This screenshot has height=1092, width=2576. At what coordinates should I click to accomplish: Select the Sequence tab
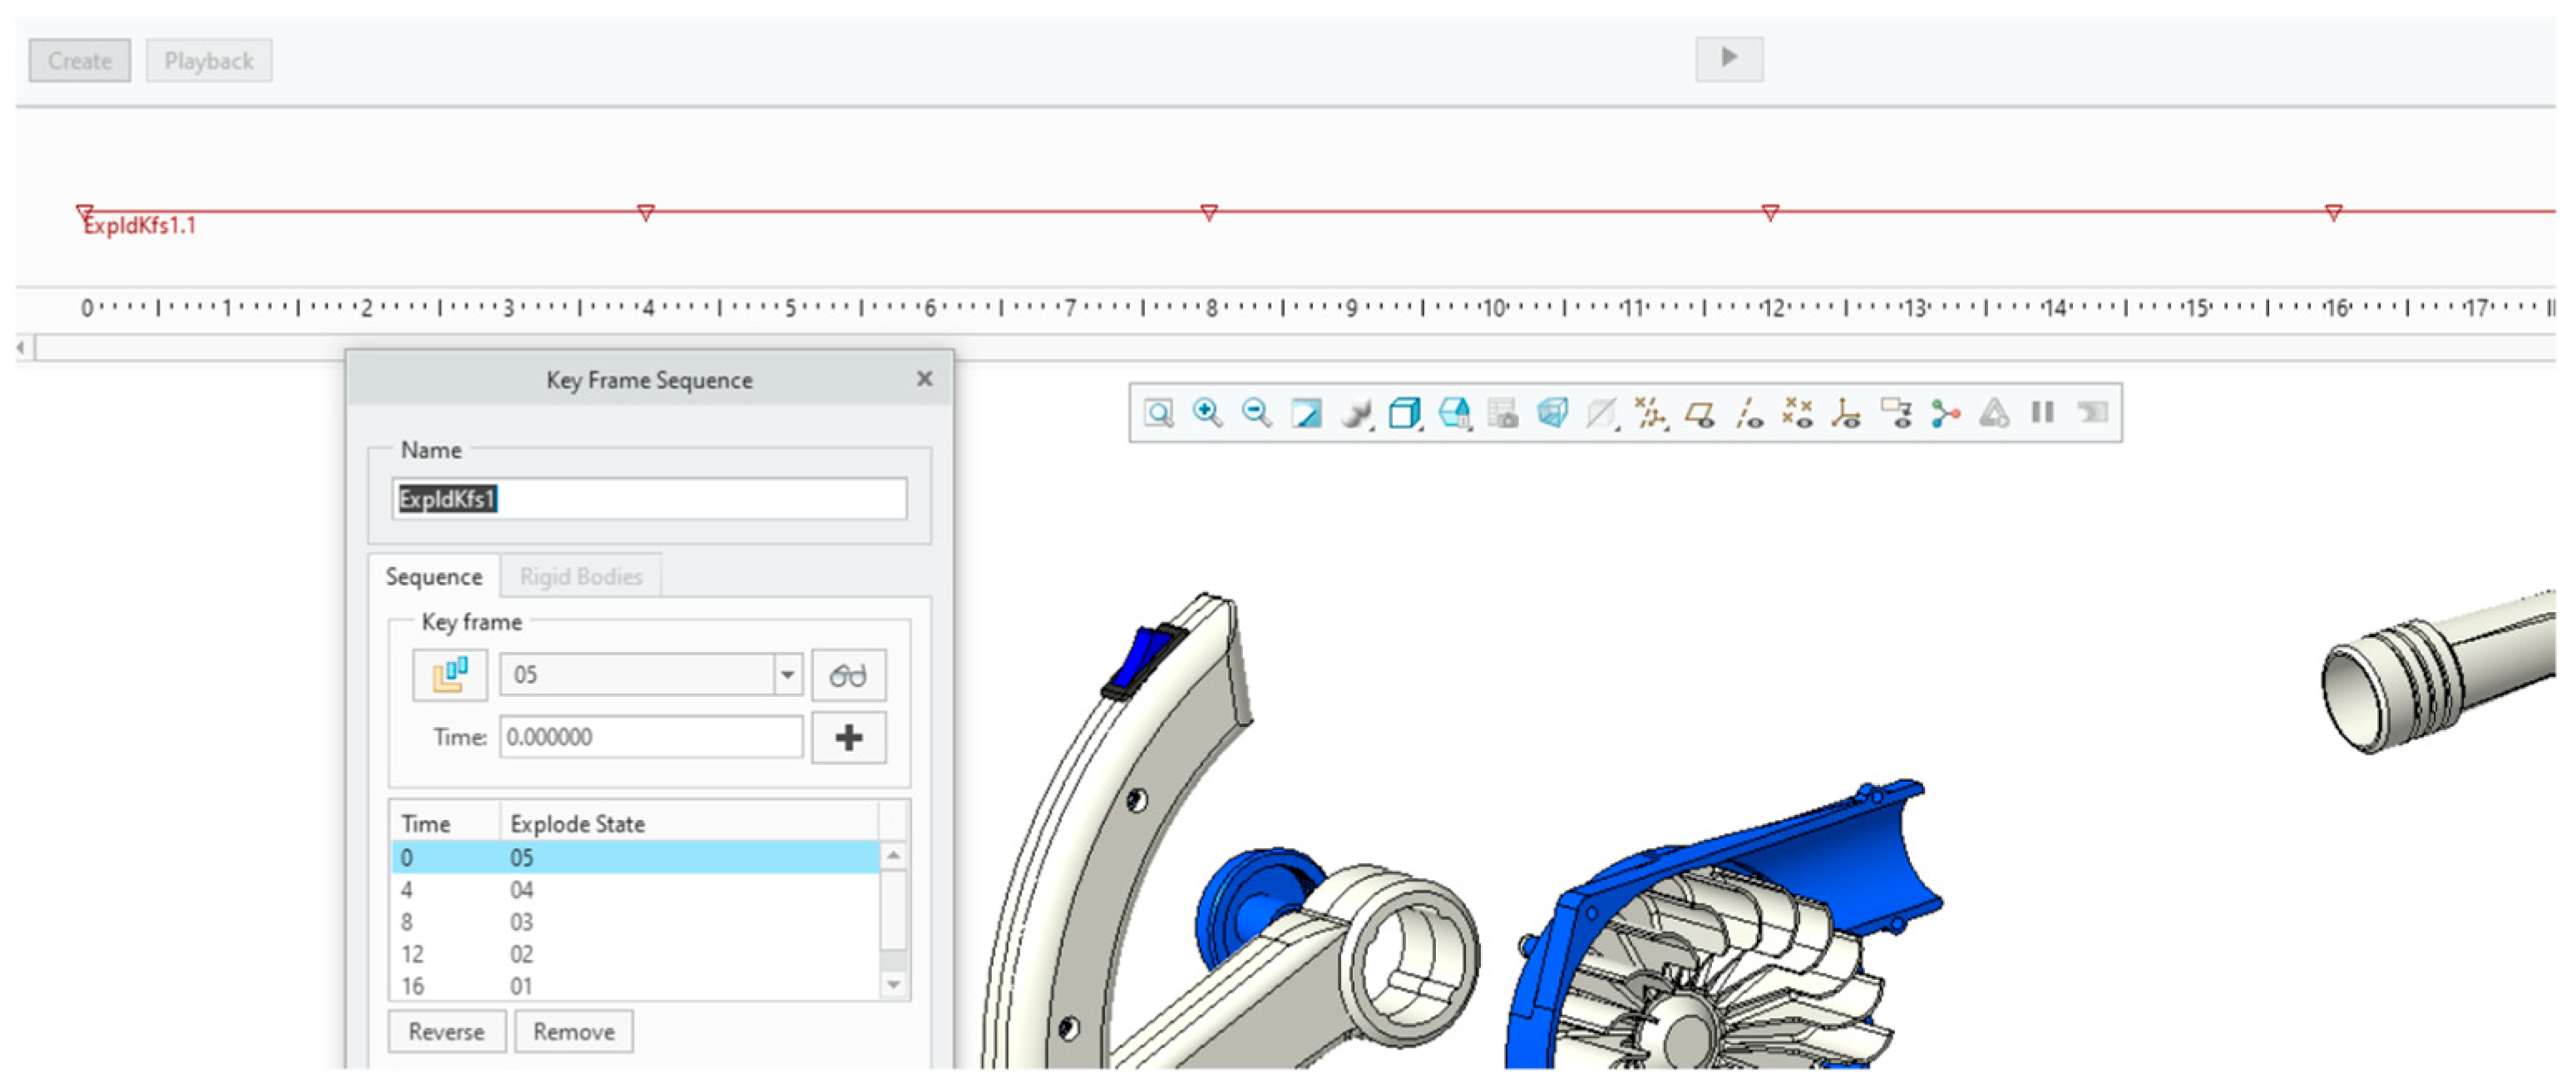(433, 577)
